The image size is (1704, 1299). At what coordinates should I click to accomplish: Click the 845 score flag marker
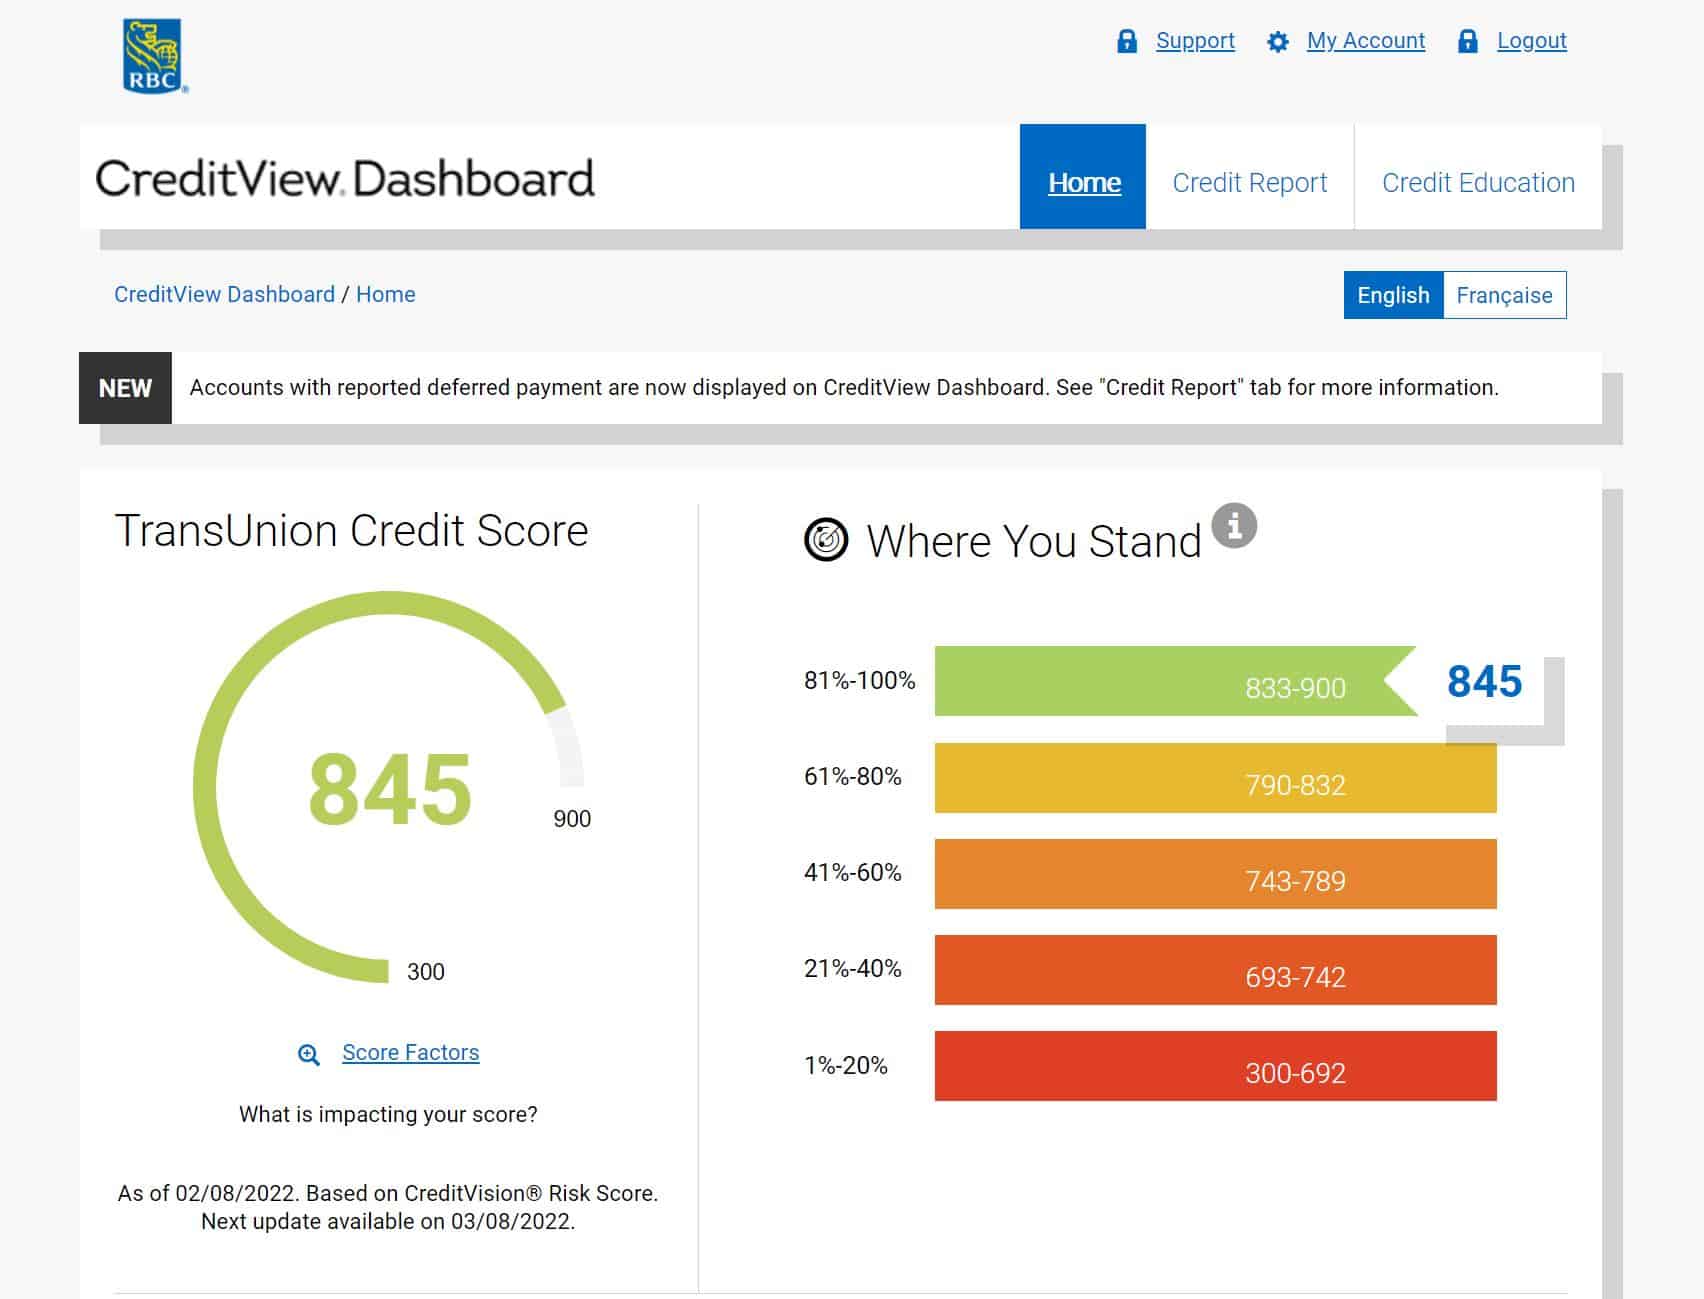[1486, 684]
